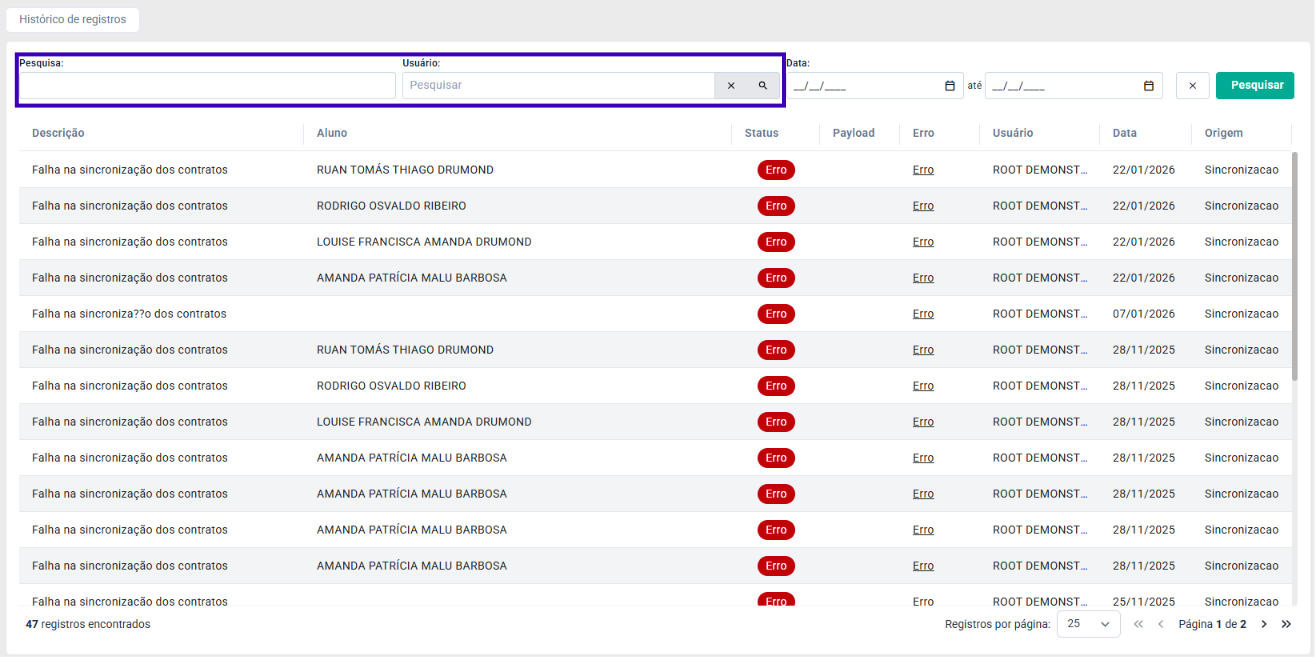Go to the previous page of results
This screenshot has height=657, width=1315.
1161,624
